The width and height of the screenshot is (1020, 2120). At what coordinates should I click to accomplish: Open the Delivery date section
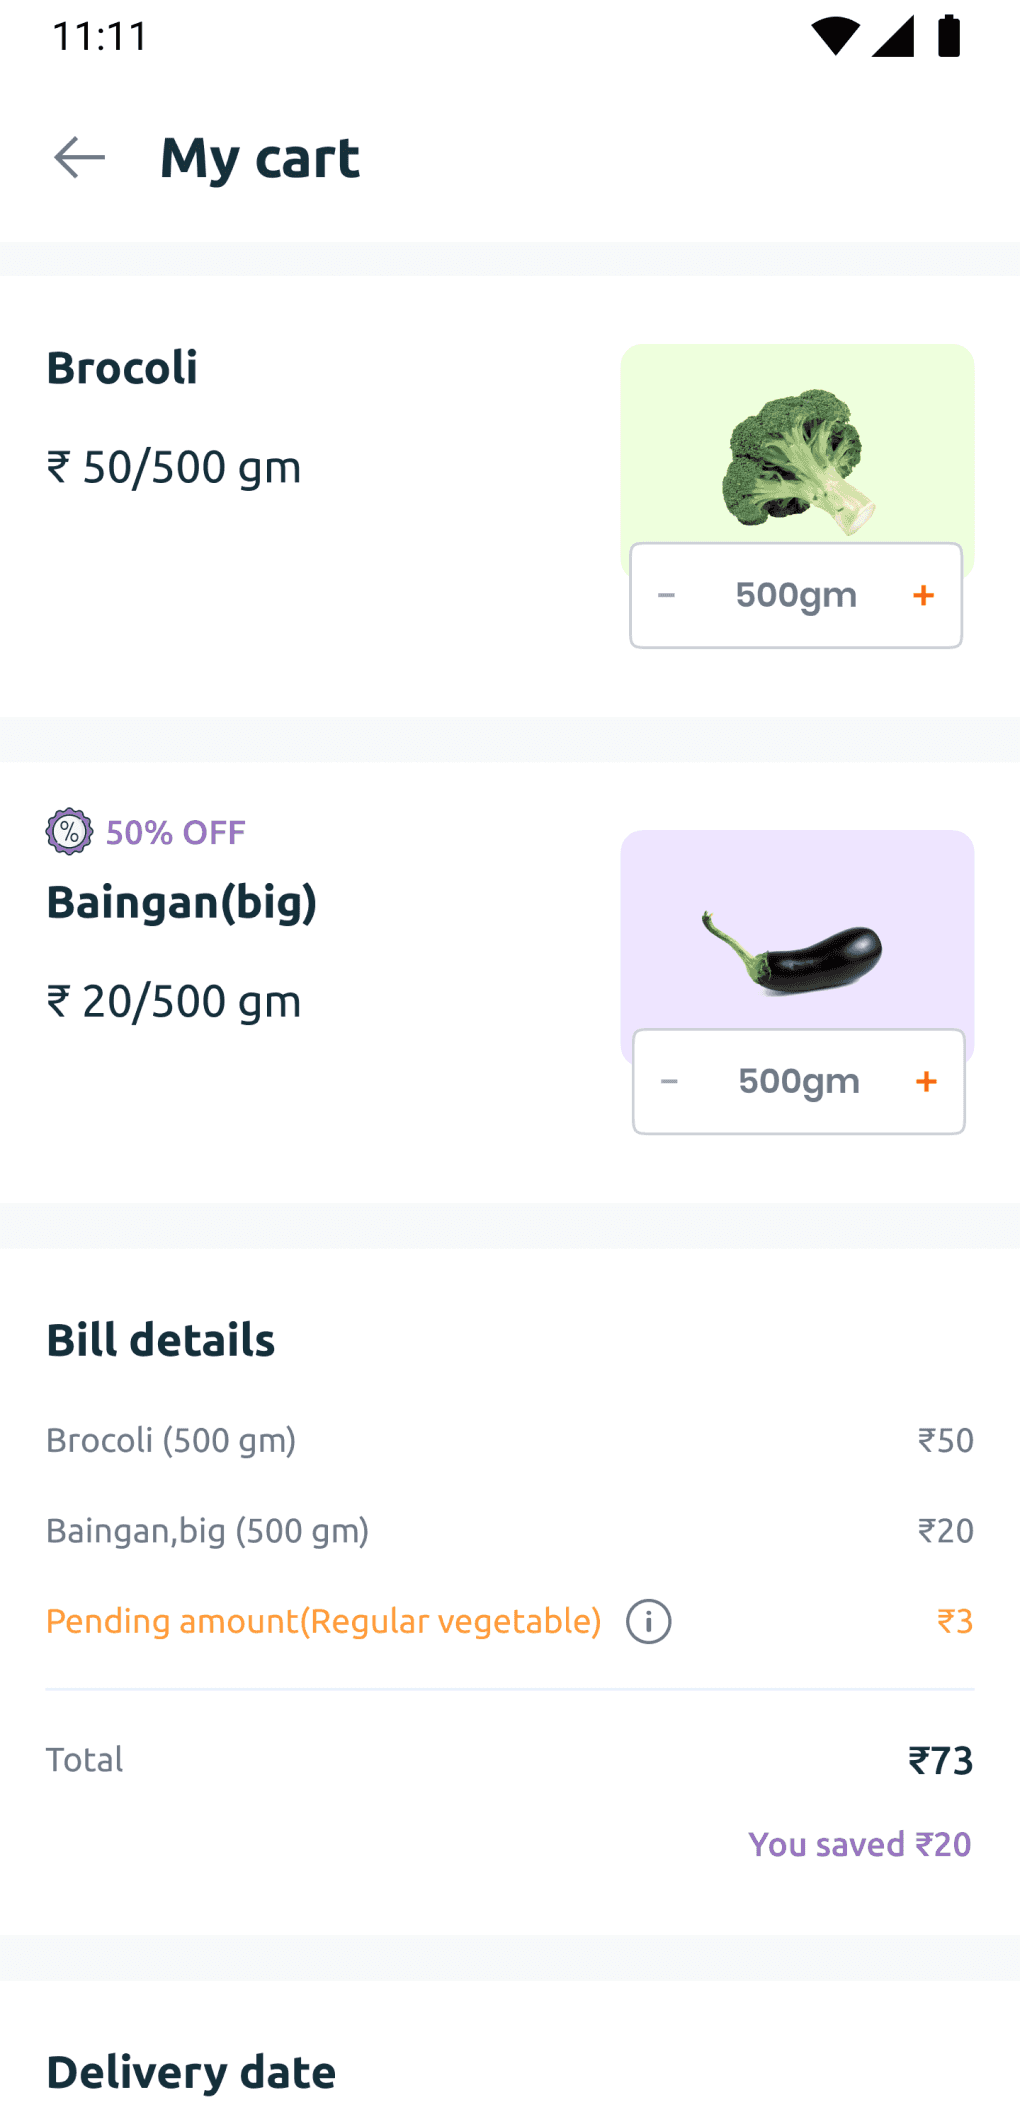coord(191,2072)
